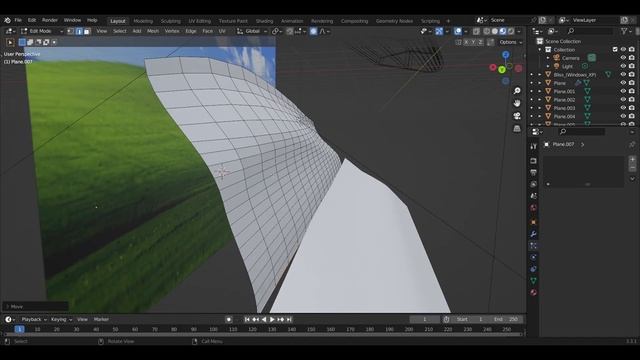Open the View Layer properties tab icon
The width and height of the screenshot is (640, 360).
(533, 184)
